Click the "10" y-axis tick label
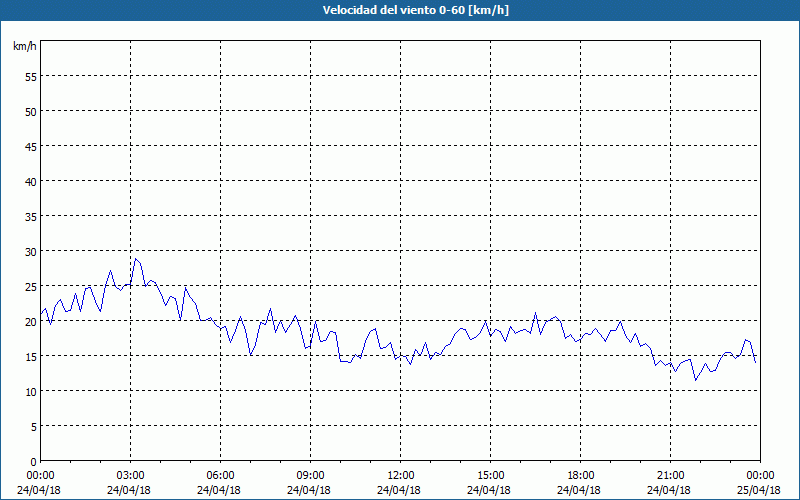This screenshot has height=500, width=800. point(31,392)
